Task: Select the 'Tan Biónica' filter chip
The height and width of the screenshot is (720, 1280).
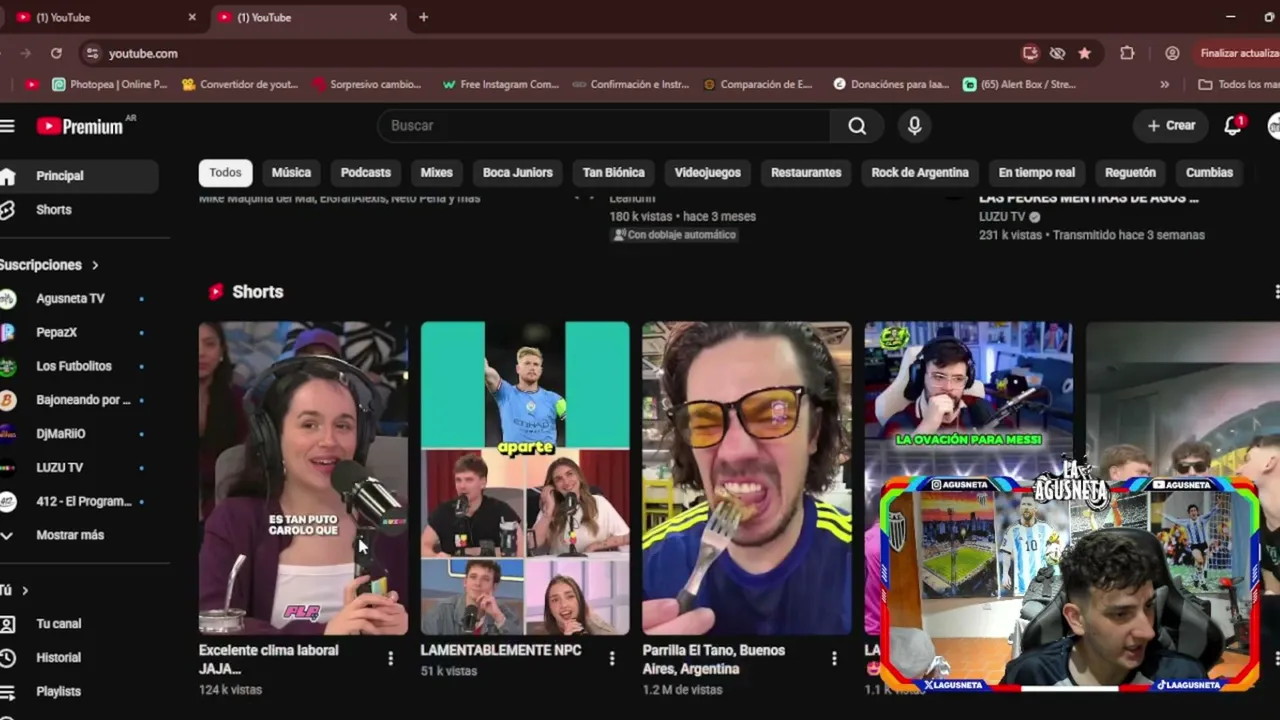Action: tap(614, 172)
